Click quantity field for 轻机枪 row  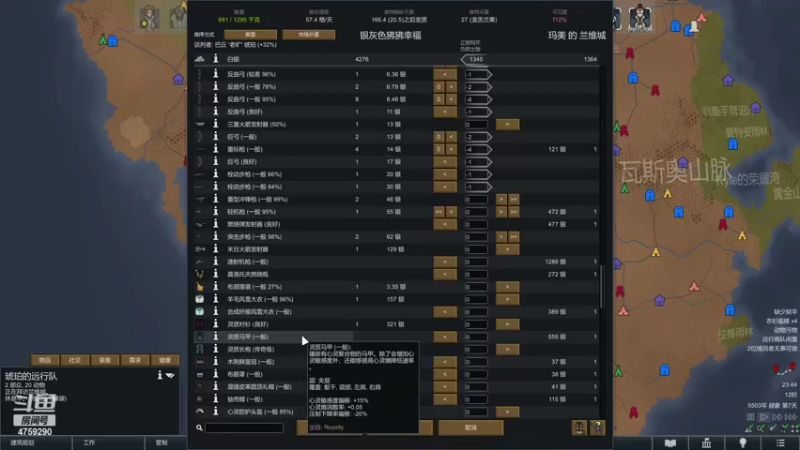point(476,212)
